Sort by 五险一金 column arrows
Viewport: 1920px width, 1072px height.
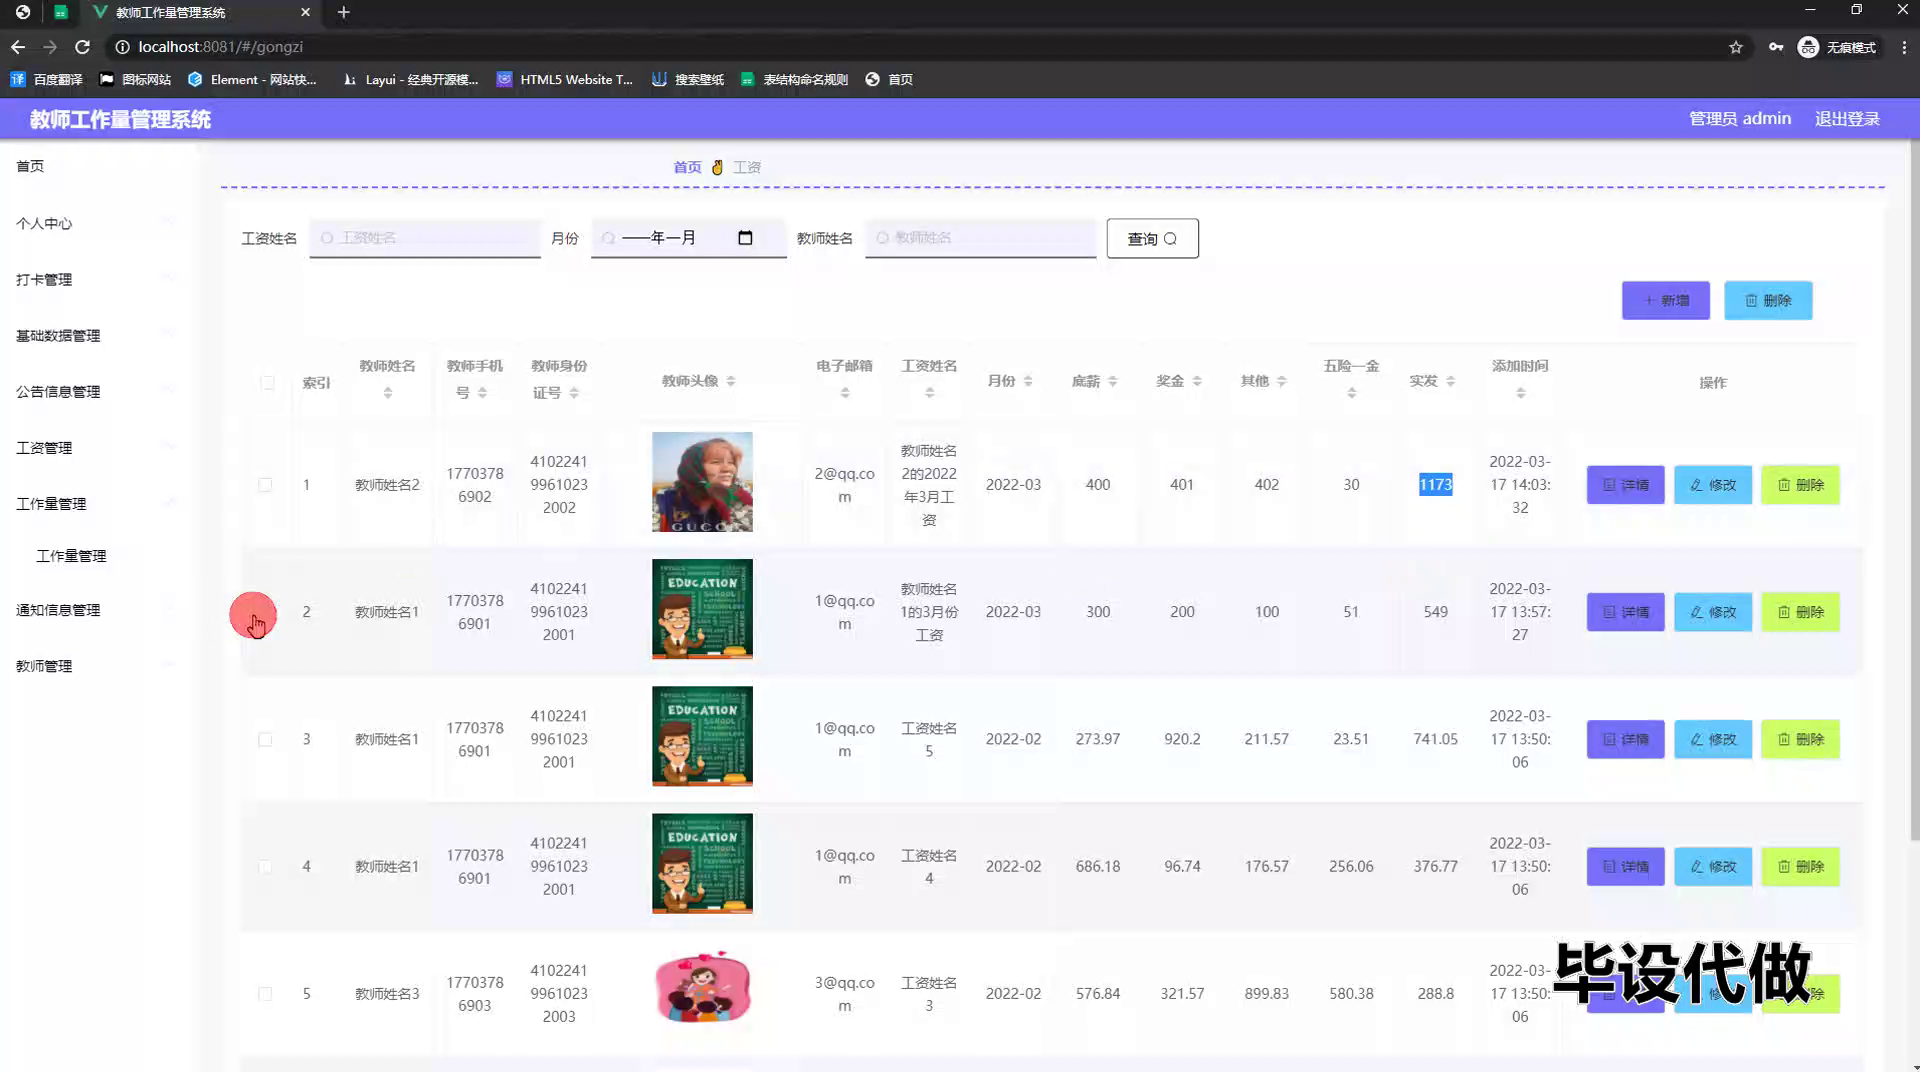click(1351, 393)
